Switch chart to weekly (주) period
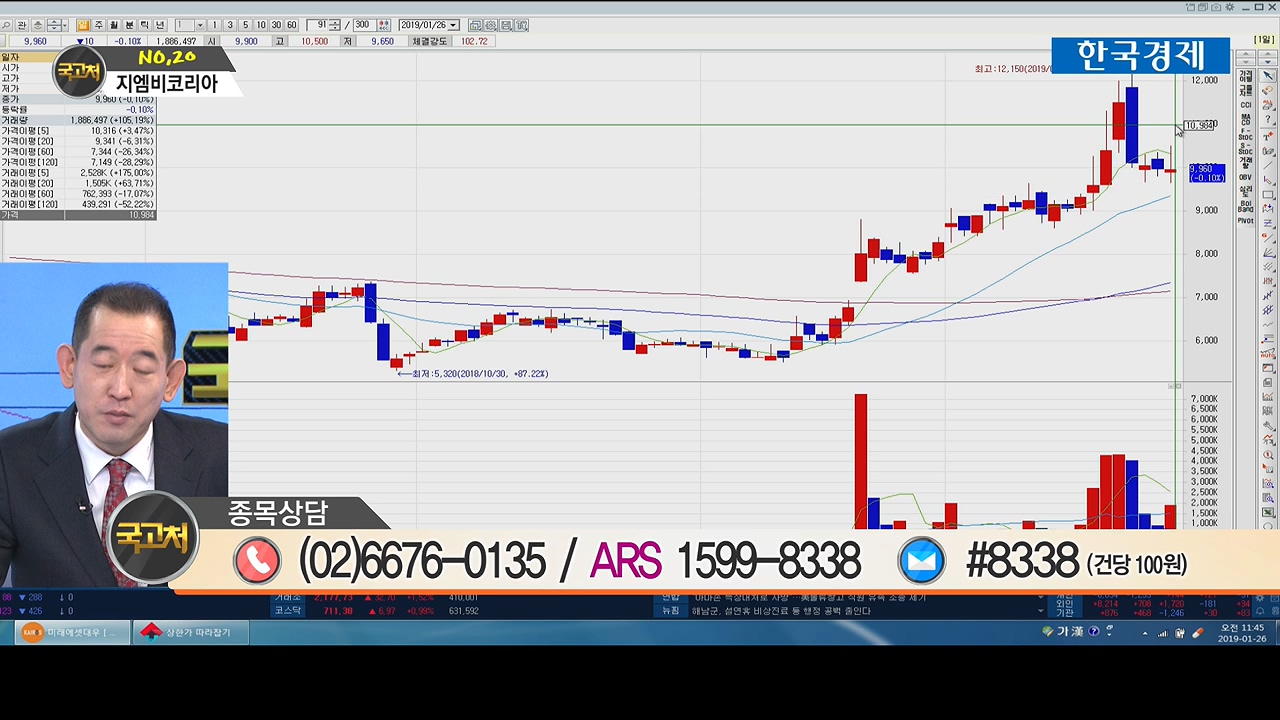The image size is (1280, 720). (x=98, y=25)
